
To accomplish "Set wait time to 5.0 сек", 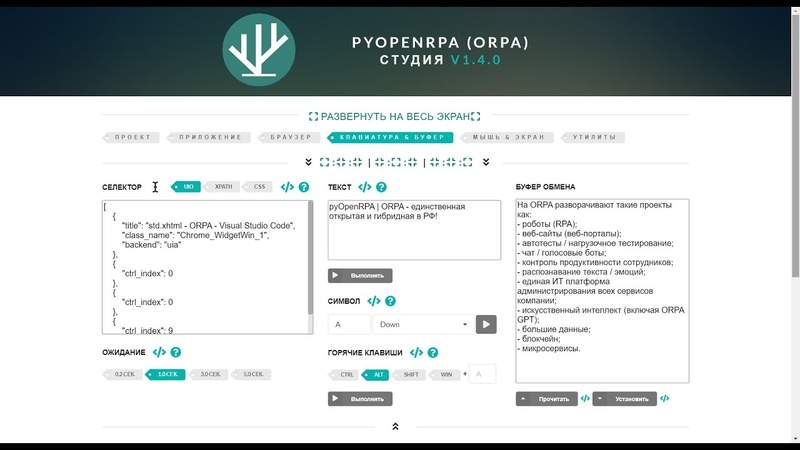I will coord(251,374).
